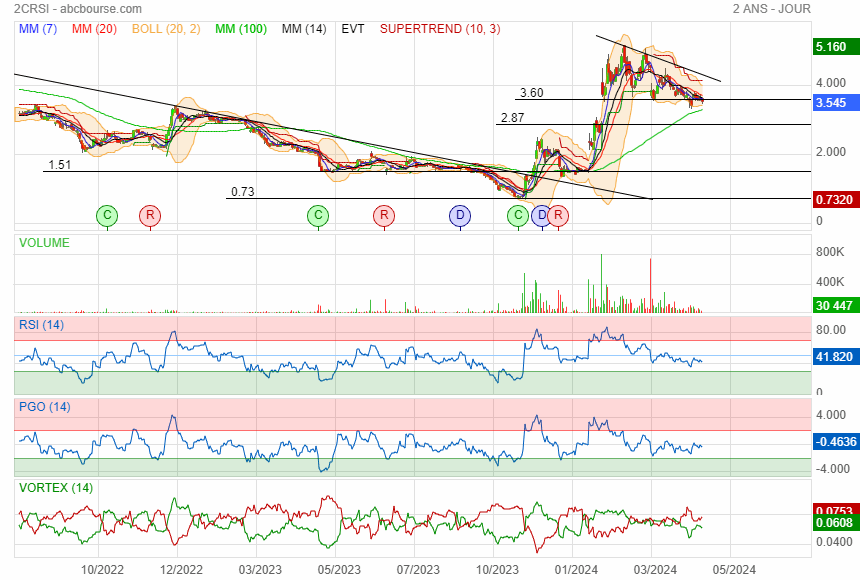Click the 10/2022 date axis label

[103, 570]
